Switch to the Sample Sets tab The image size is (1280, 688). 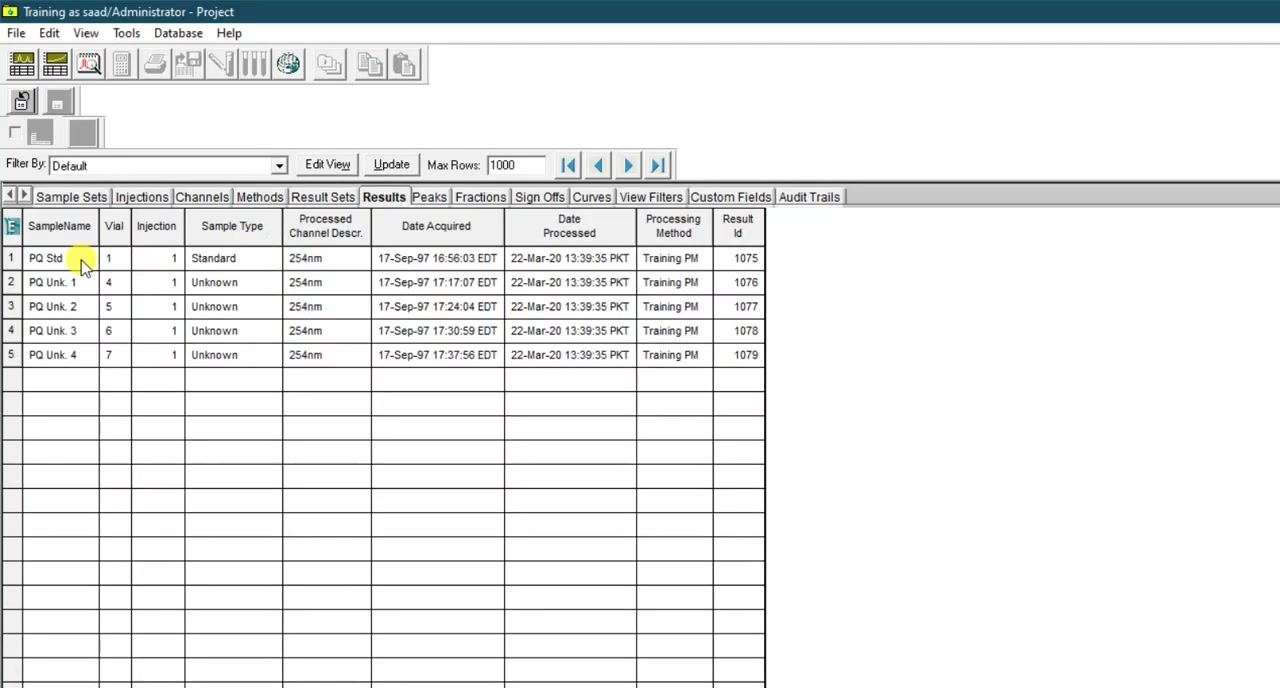pyautogui.click(x=71, y=197)
